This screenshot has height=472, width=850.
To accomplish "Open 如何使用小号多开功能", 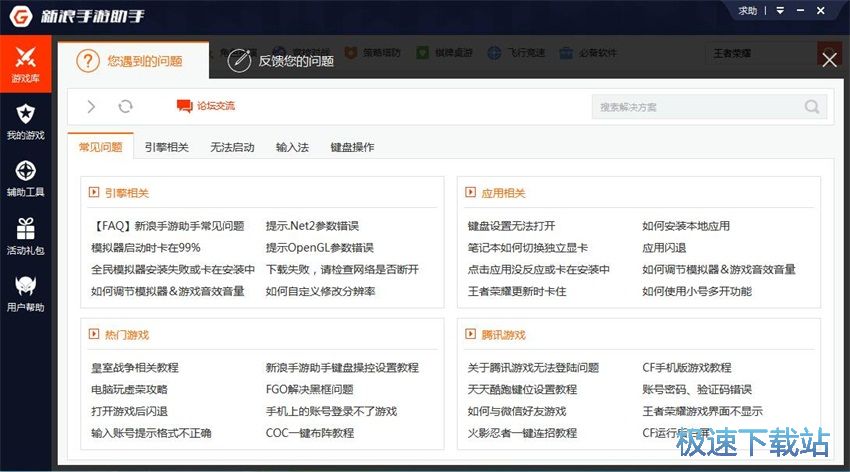I will tap(697, 291).
